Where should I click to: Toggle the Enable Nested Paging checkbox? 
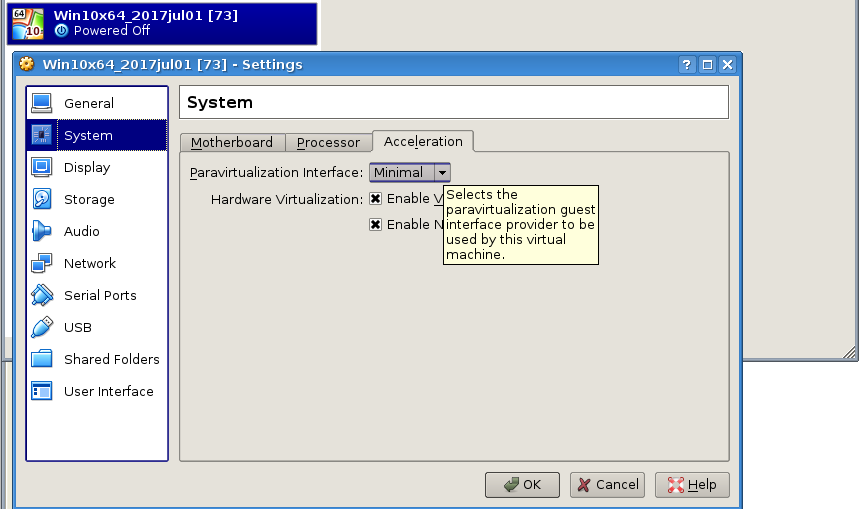pyautogui.click(x=376, y=224)
